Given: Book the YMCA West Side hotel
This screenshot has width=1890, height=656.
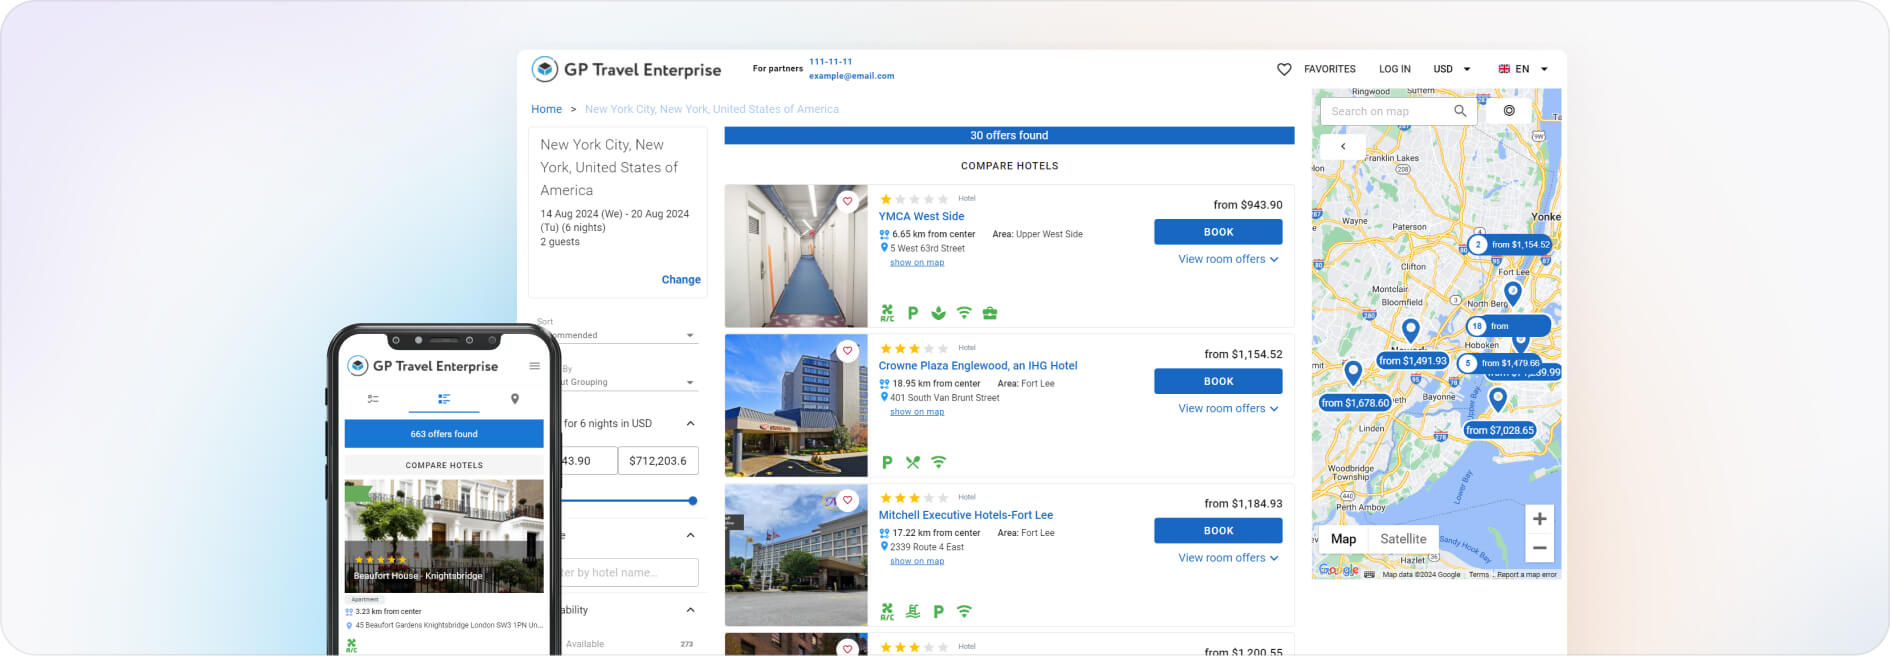Looking at the screenshot, I should [1218, 232].
